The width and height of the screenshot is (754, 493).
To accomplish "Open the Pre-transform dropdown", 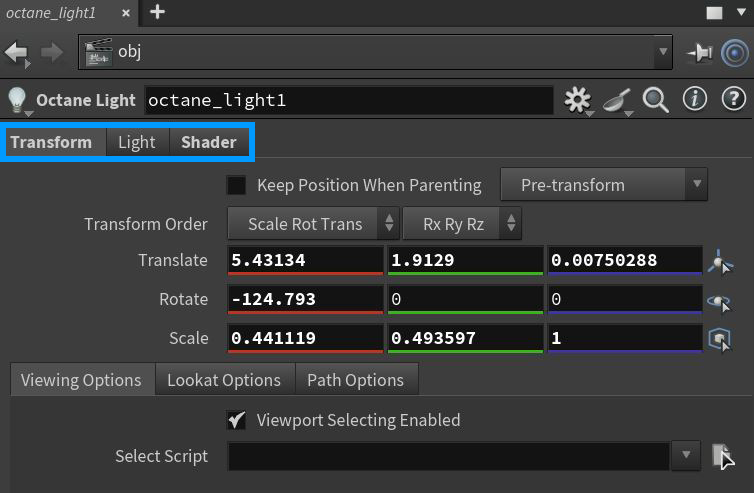I will [x=601, y=185].
